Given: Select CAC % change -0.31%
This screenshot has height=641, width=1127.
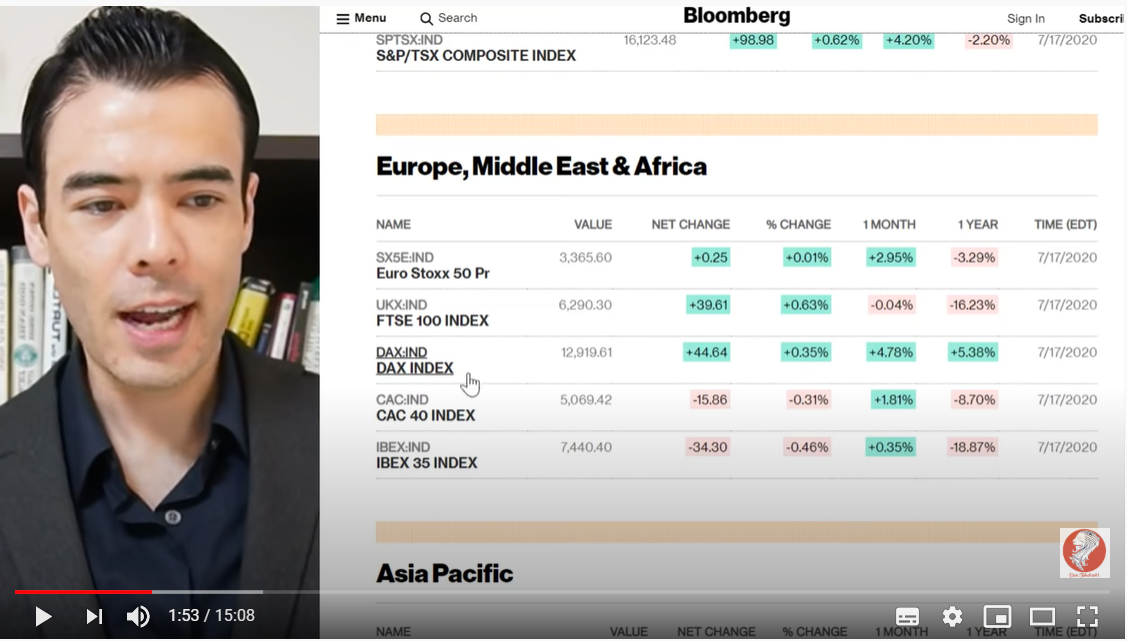Looking at the screenshot, I should [x=808, y=400].
